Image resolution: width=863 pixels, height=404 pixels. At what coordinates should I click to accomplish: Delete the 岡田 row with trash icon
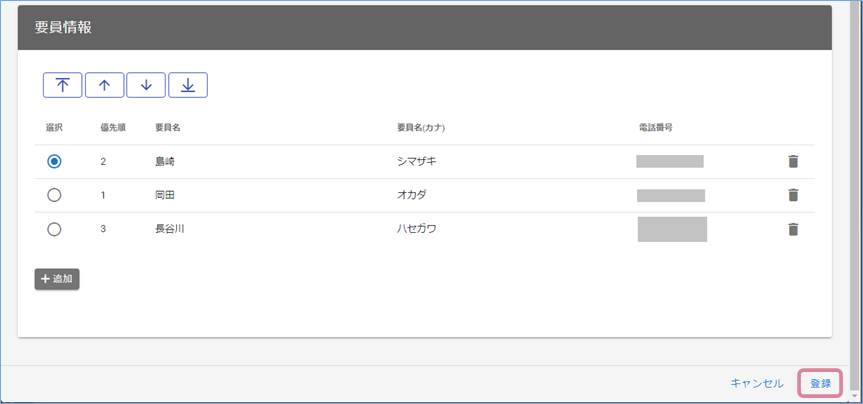pyautogui.click(x=793, y=195)
